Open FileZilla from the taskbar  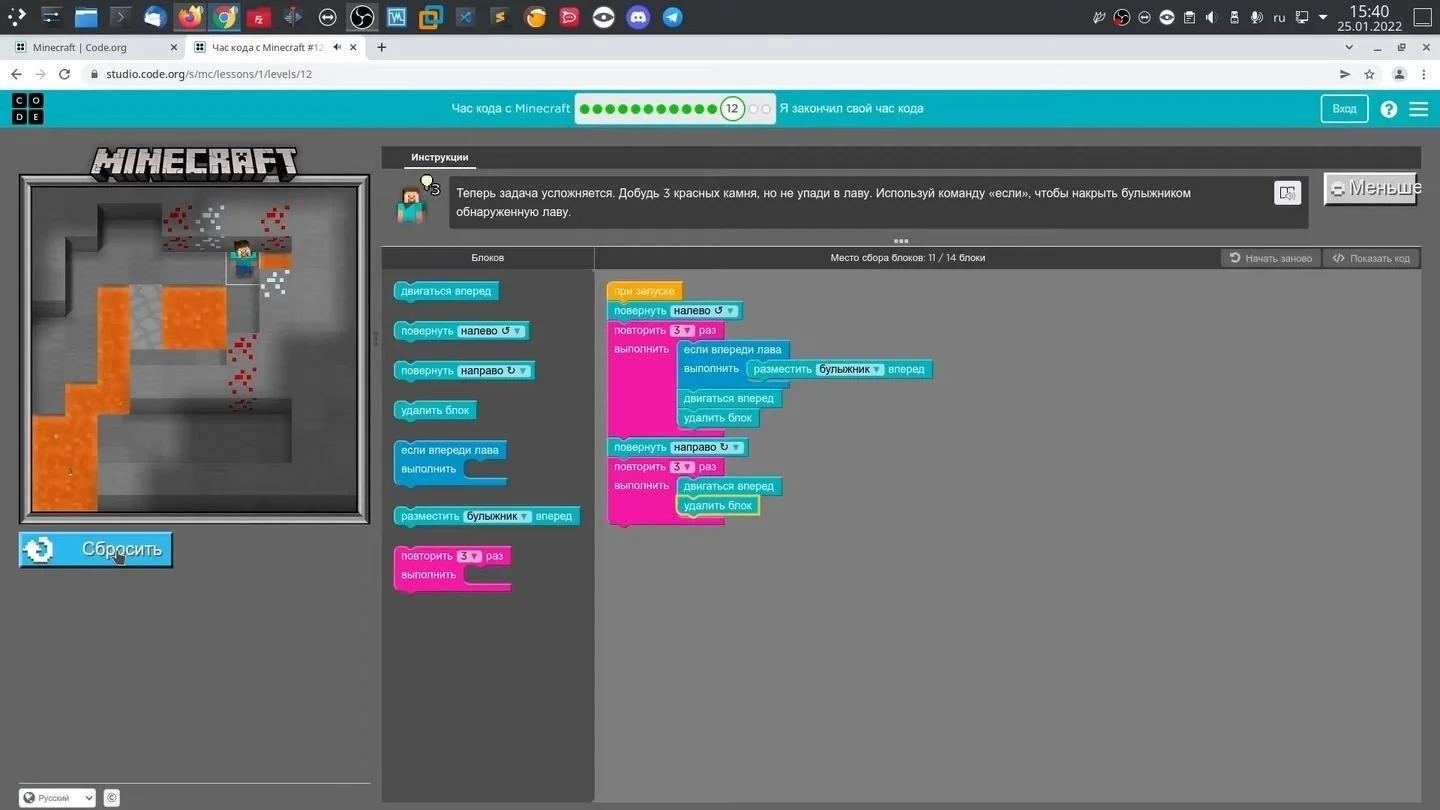(258, 17)
